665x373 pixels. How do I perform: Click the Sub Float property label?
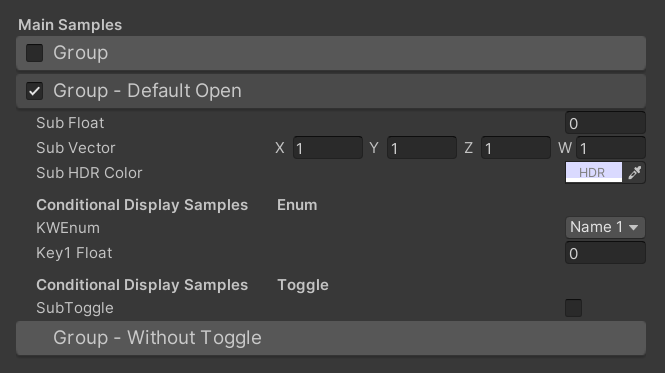[70, 123]
